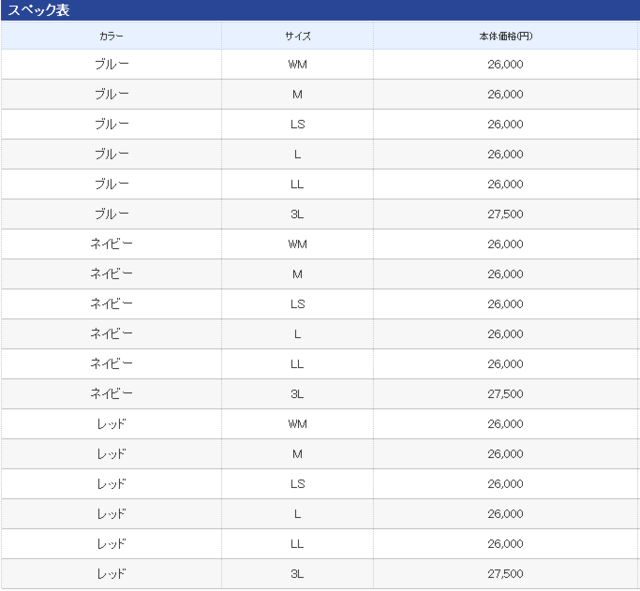Click the 26,000 price for レッド L
The height and width of the screenshot is (591, 640).
505,515
